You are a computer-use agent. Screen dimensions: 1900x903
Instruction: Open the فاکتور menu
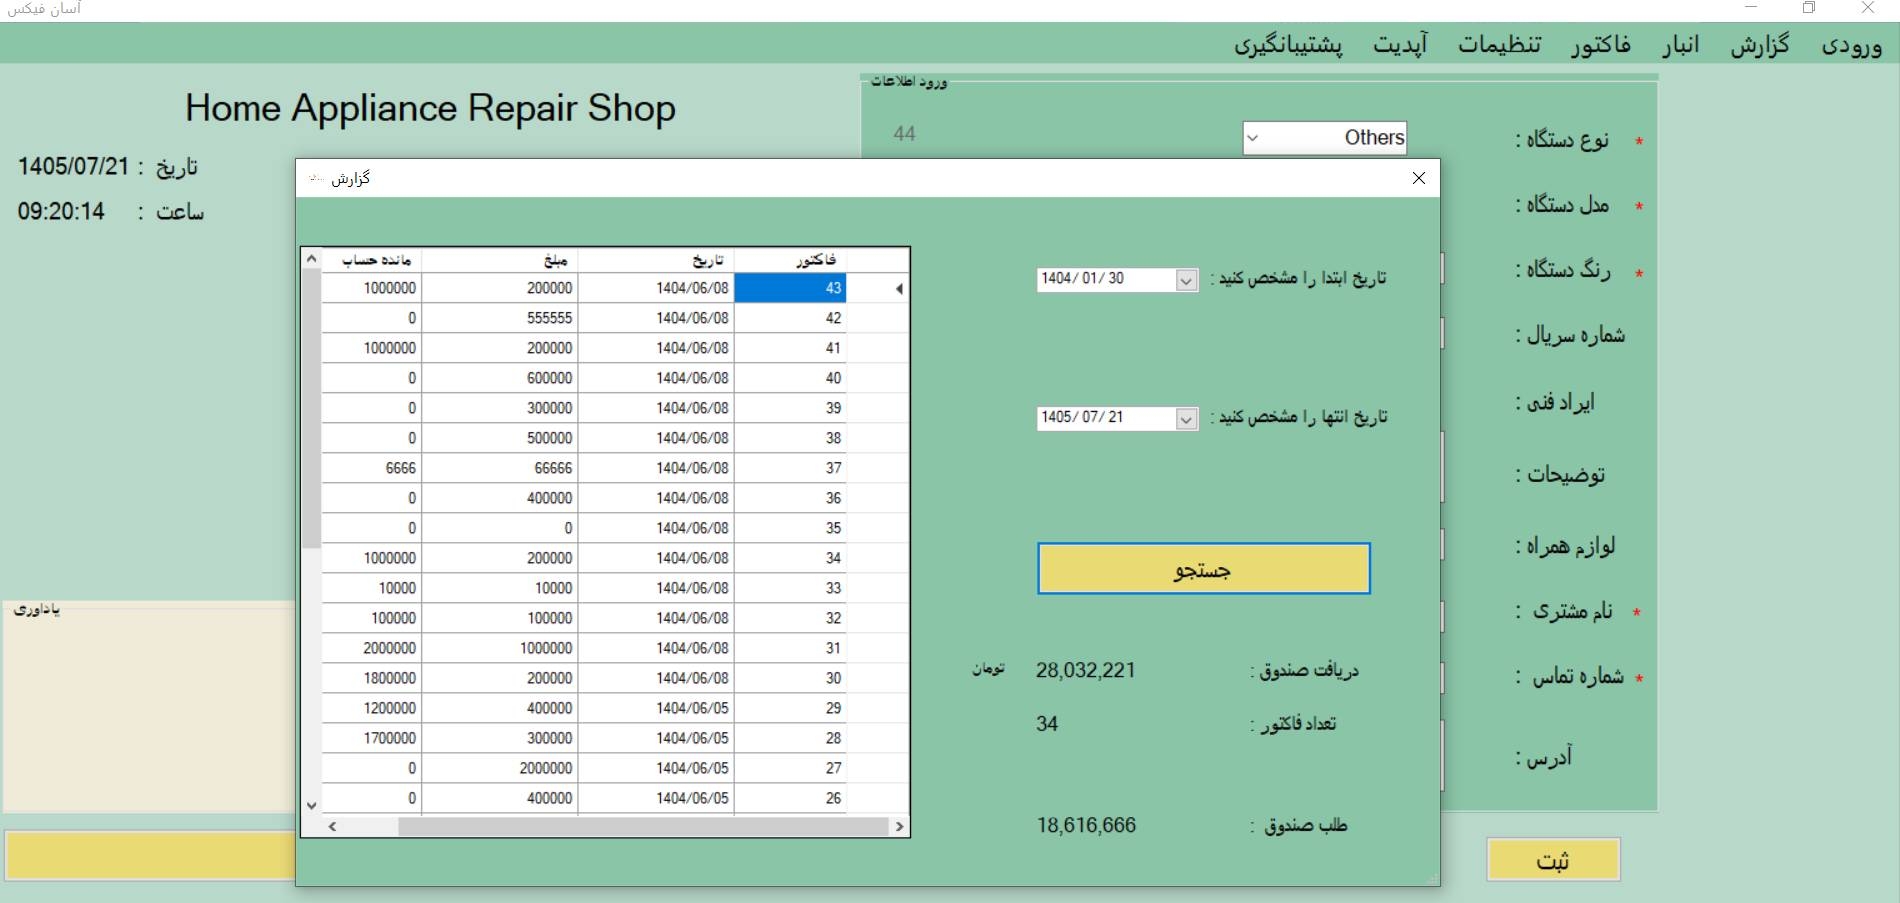[1600, 46]
